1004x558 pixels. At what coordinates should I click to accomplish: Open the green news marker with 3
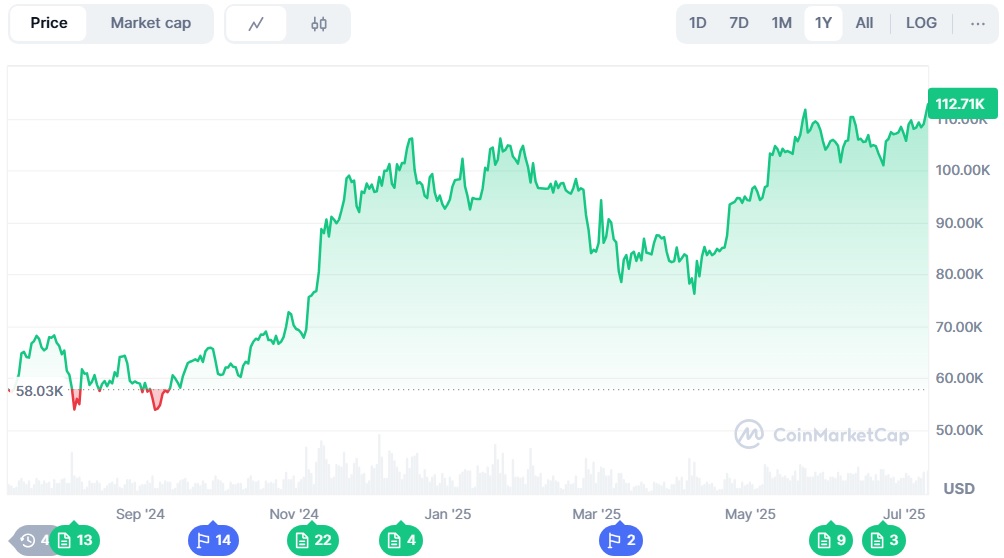pyautogui.click(x=886, y=541)
